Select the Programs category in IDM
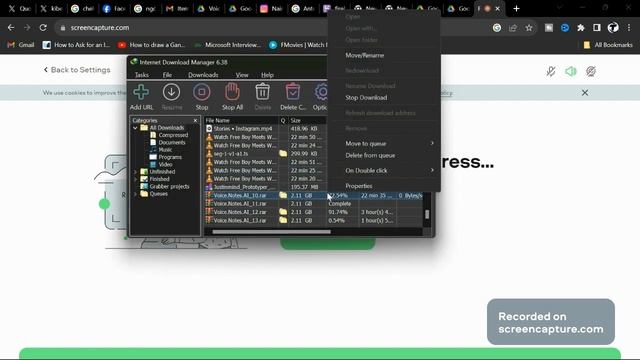 tap(170, 157)
